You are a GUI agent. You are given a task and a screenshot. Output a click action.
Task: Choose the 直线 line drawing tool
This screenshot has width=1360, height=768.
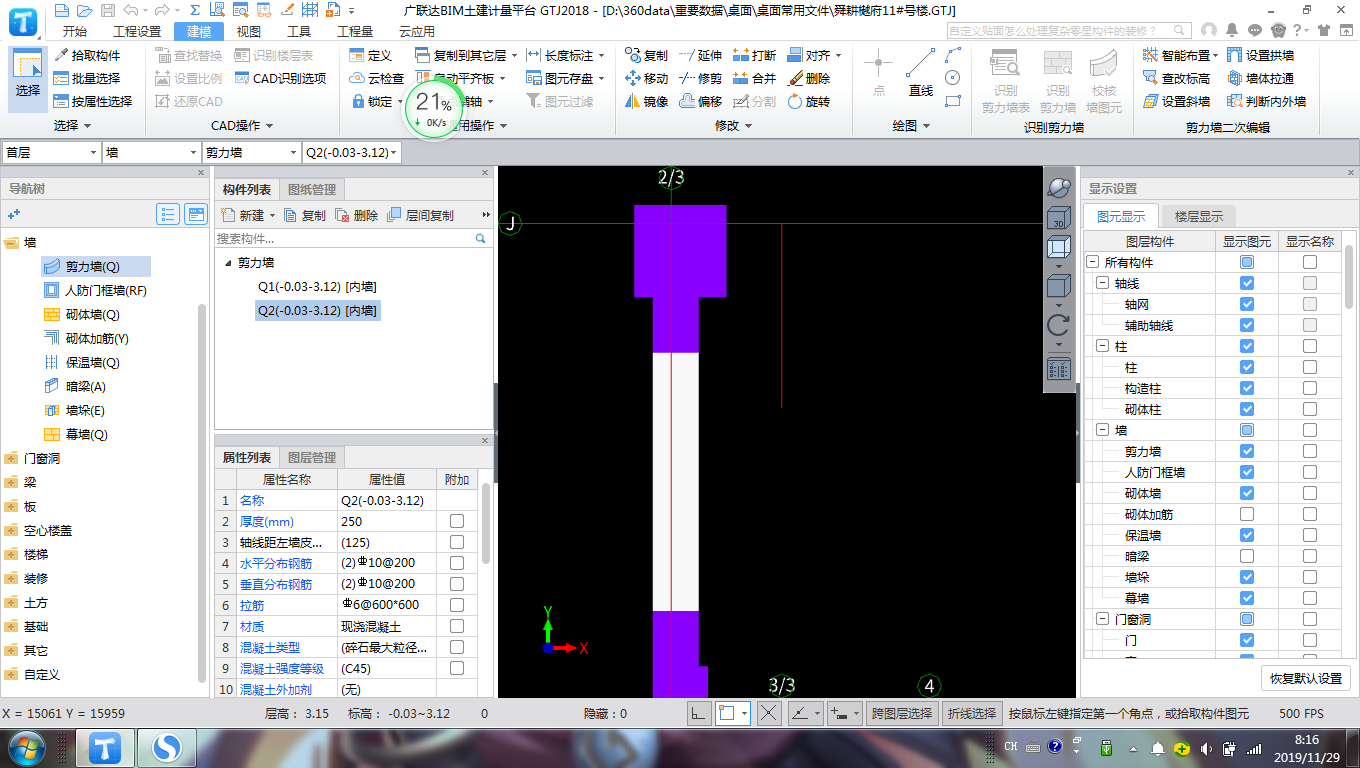[921, 74]
